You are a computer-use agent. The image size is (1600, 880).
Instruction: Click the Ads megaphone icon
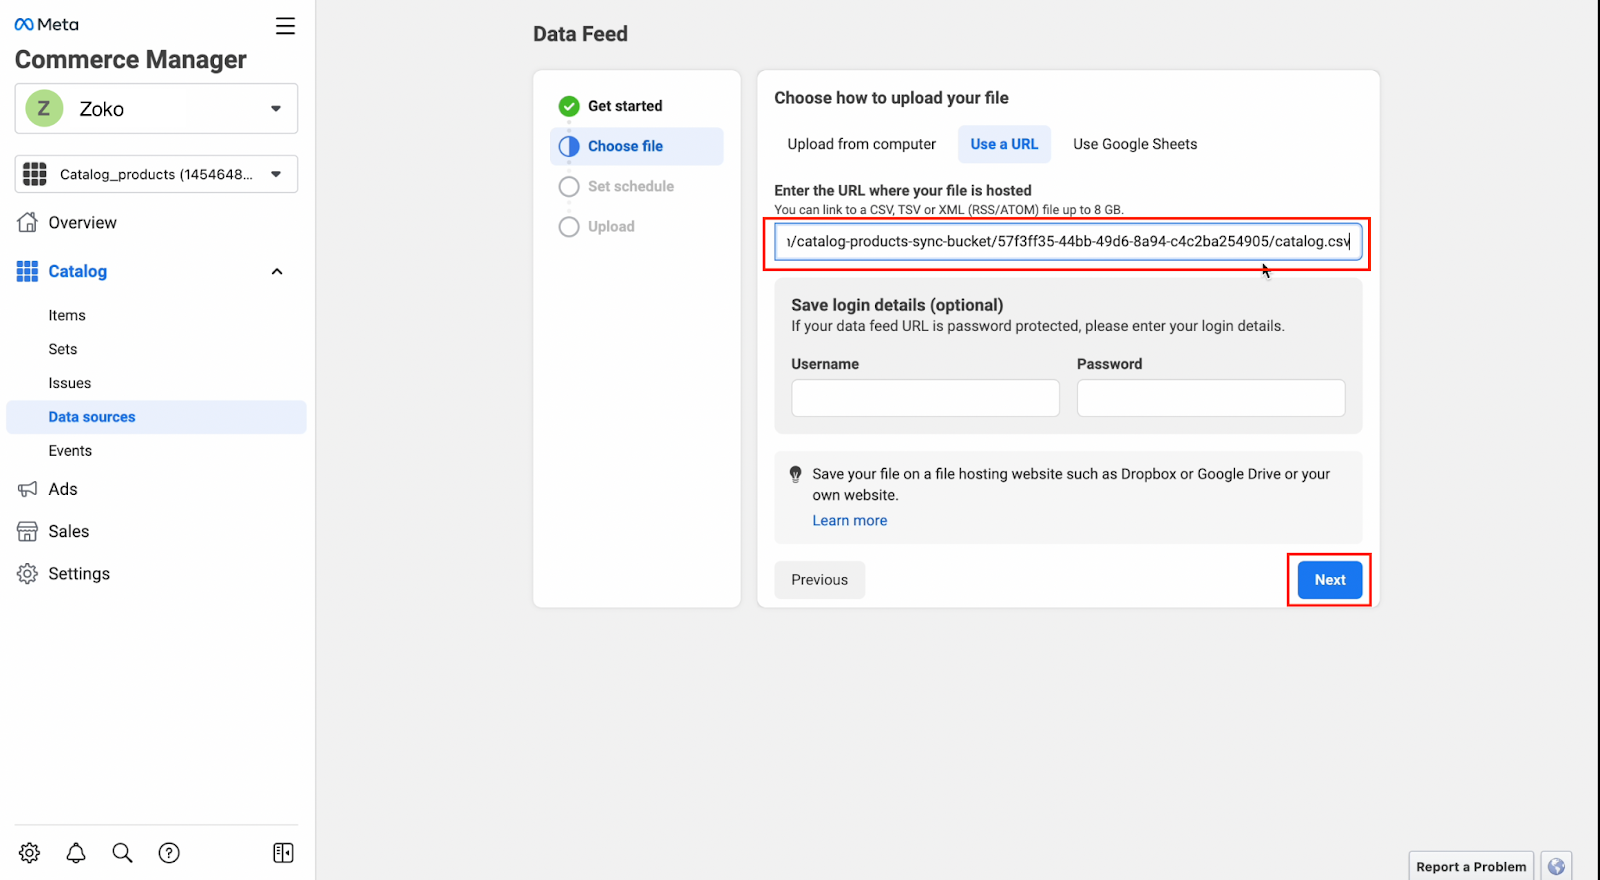[28, 489]
